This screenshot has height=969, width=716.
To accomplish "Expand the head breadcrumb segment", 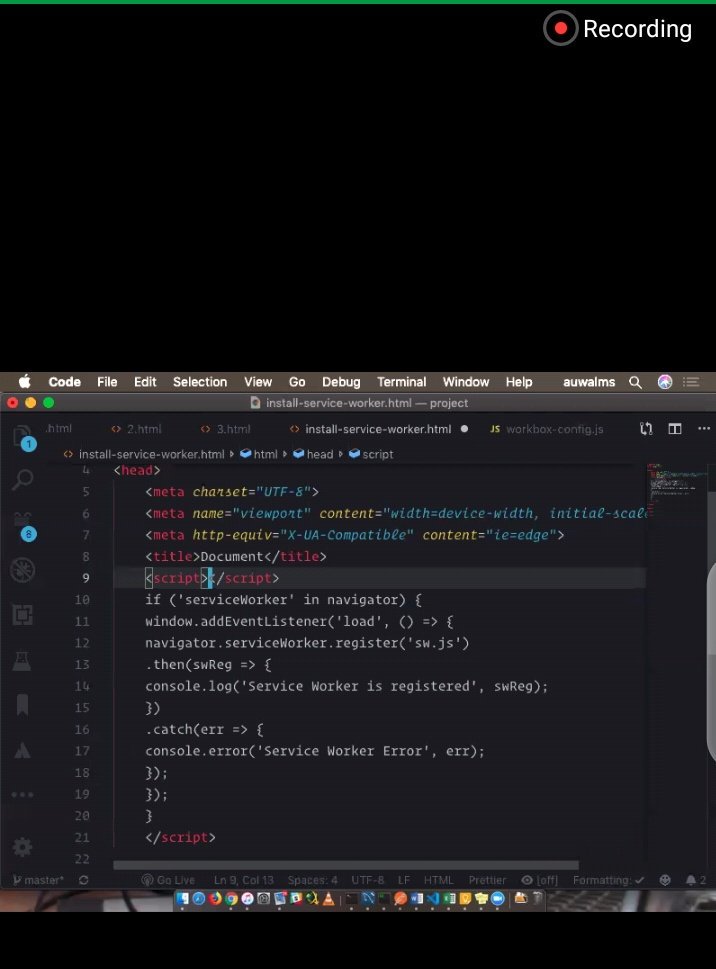I will [313, 454].
